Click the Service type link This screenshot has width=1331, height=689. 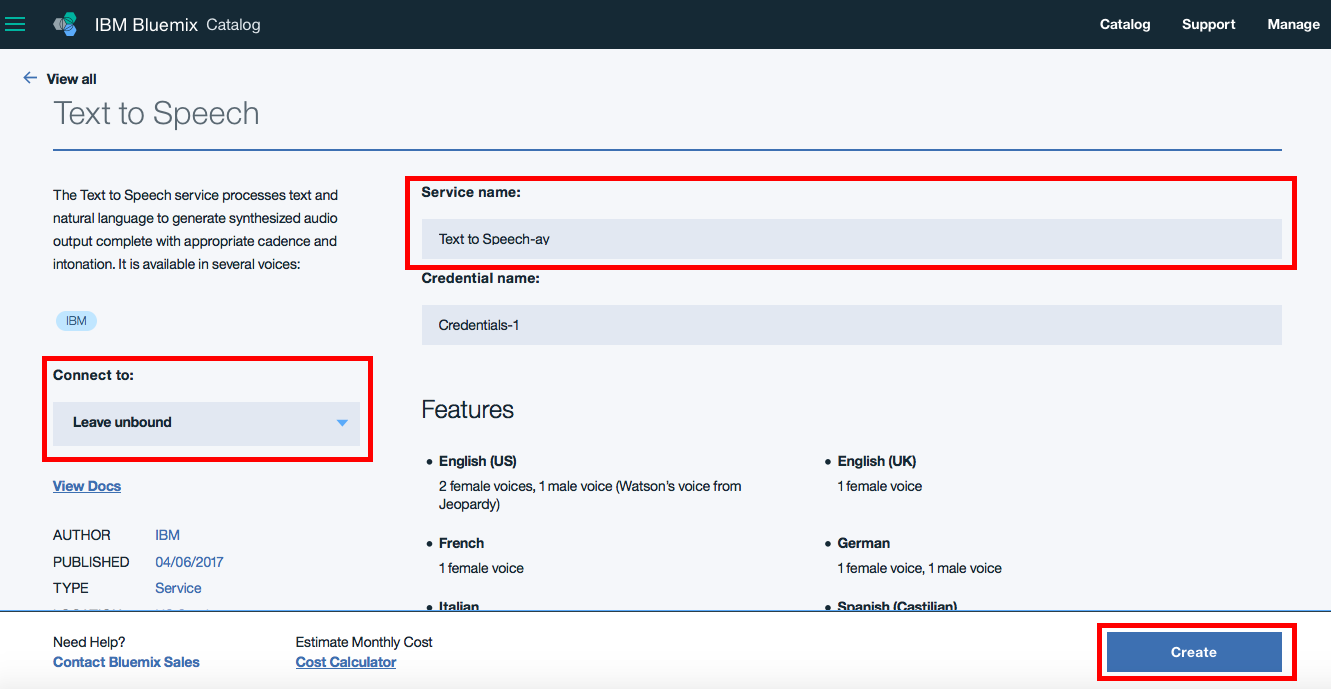point(178,588)
